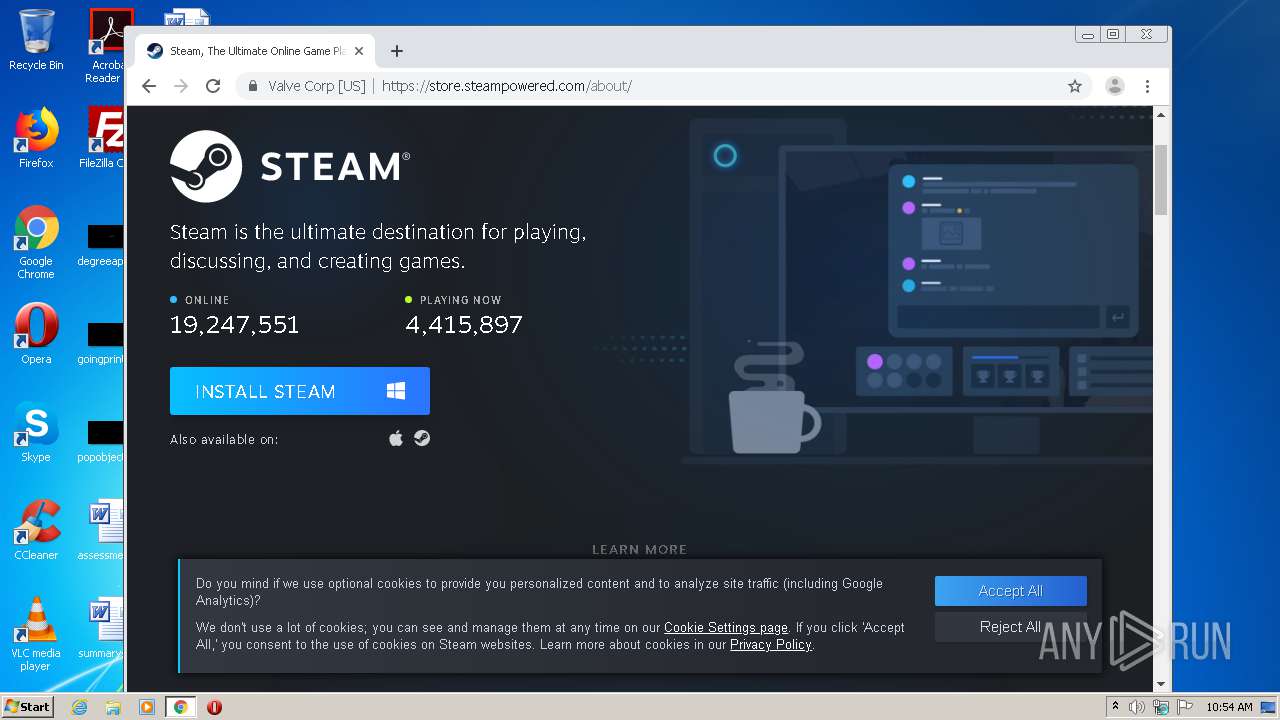This screenshot has width=1280, height=720.
Task: Click the address bar URL
Action: 506,86
